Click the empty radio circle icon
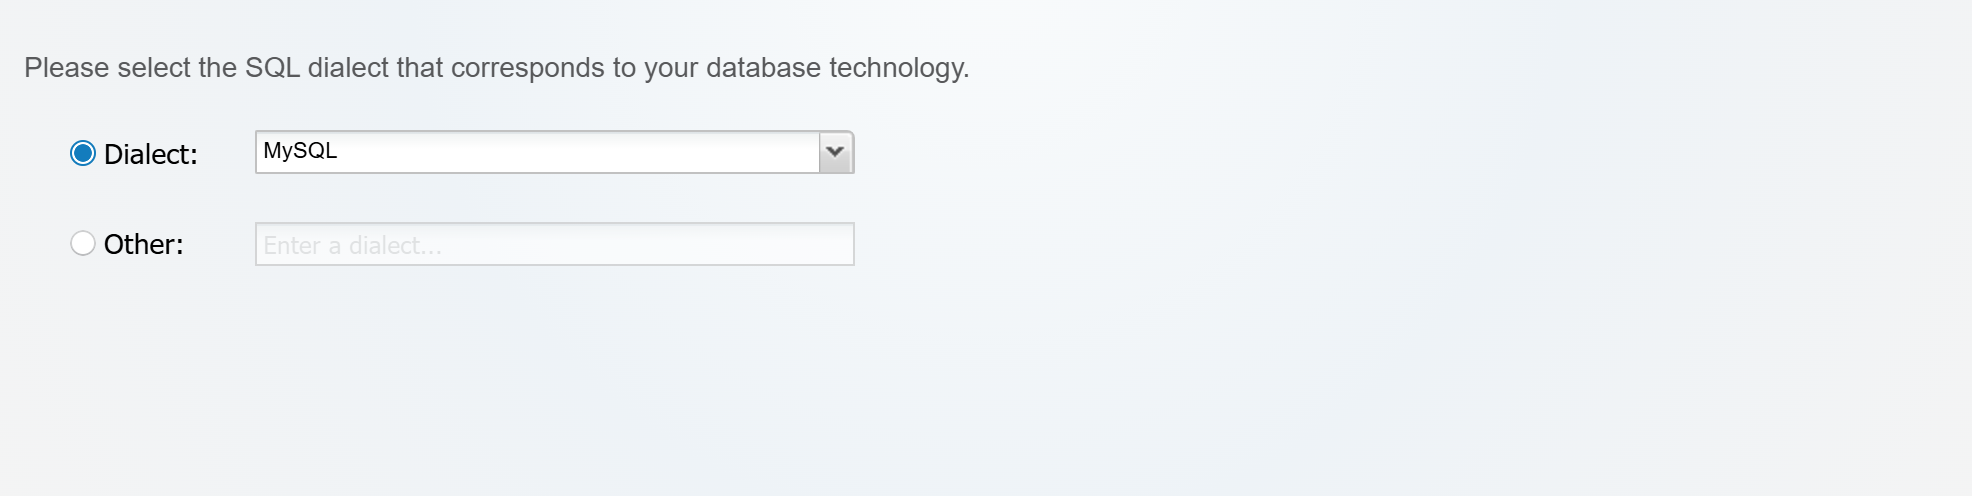 [x=83, y=243]
